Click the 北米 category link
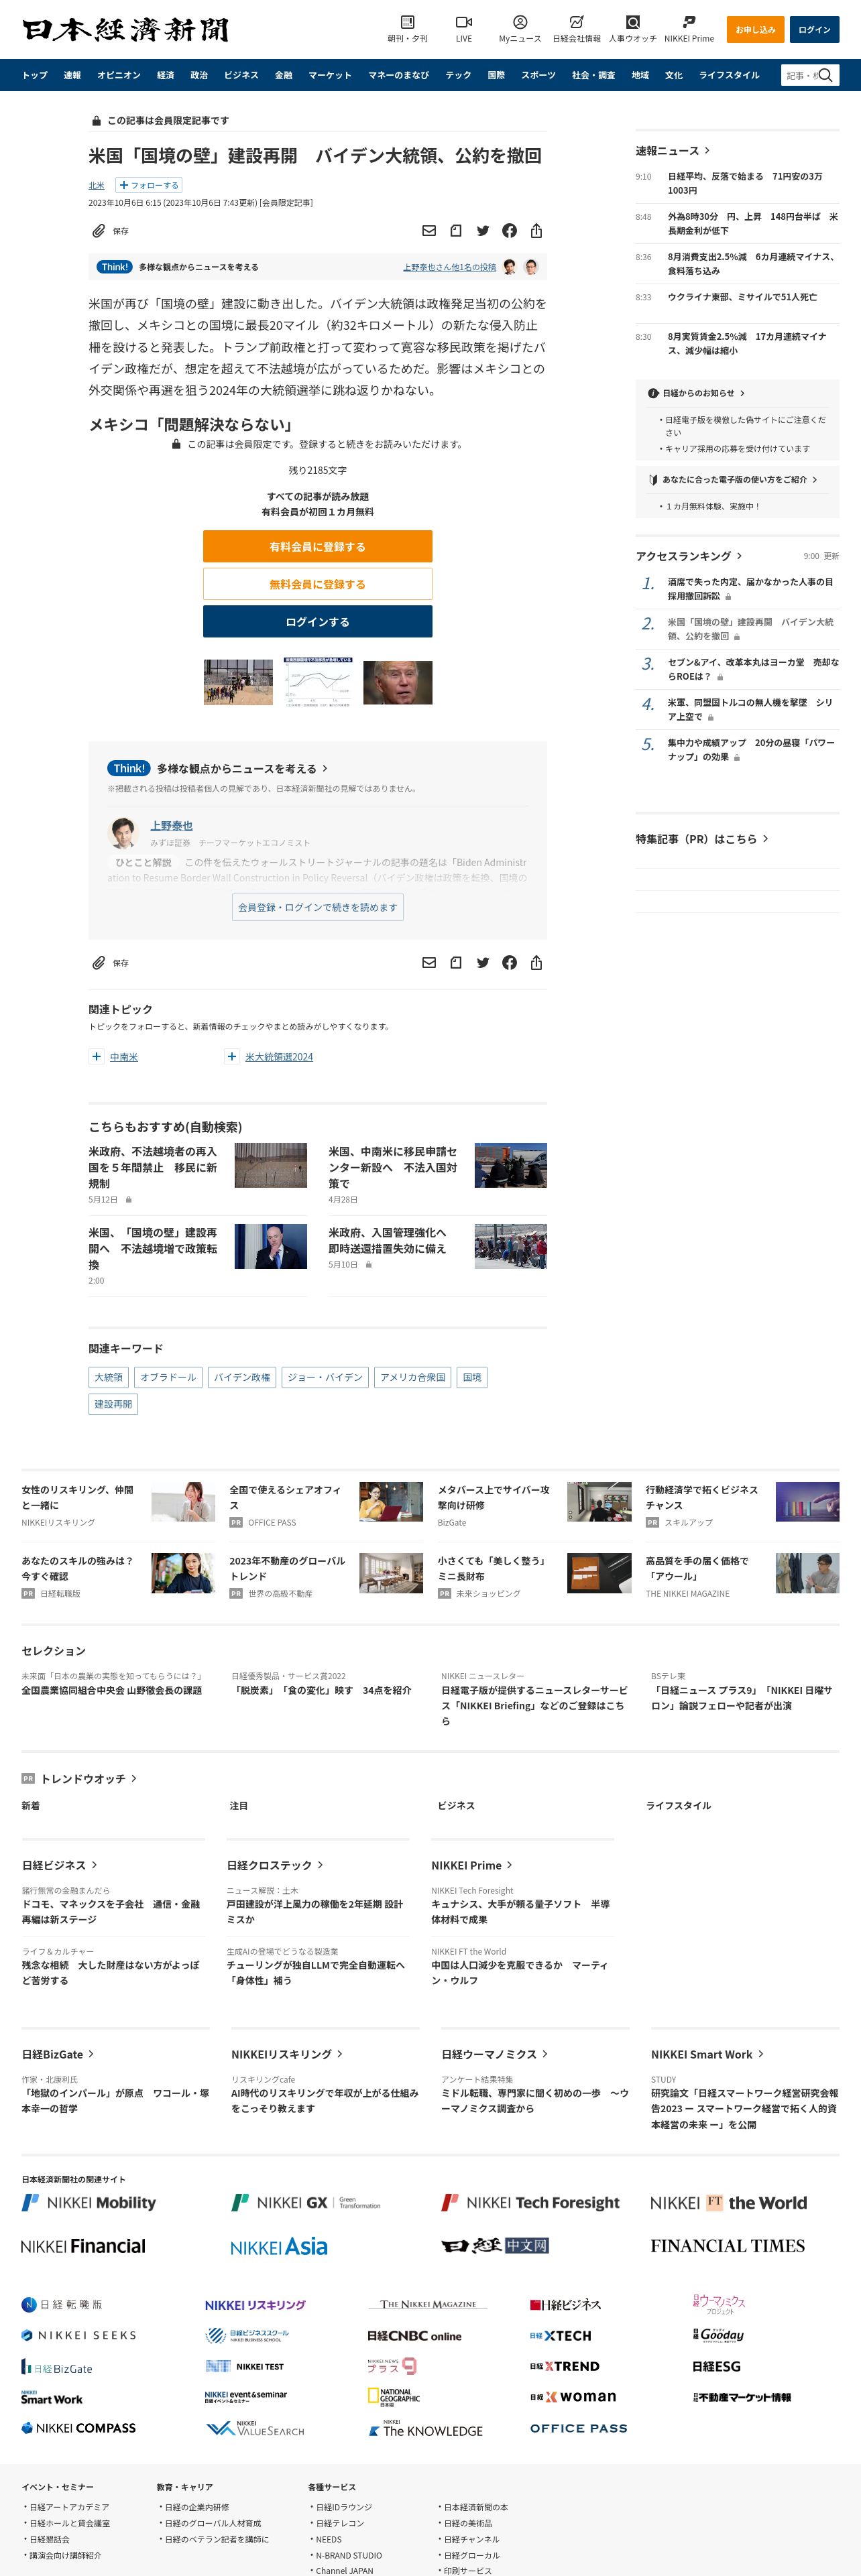861x2576 pixels. pos(96,185)
